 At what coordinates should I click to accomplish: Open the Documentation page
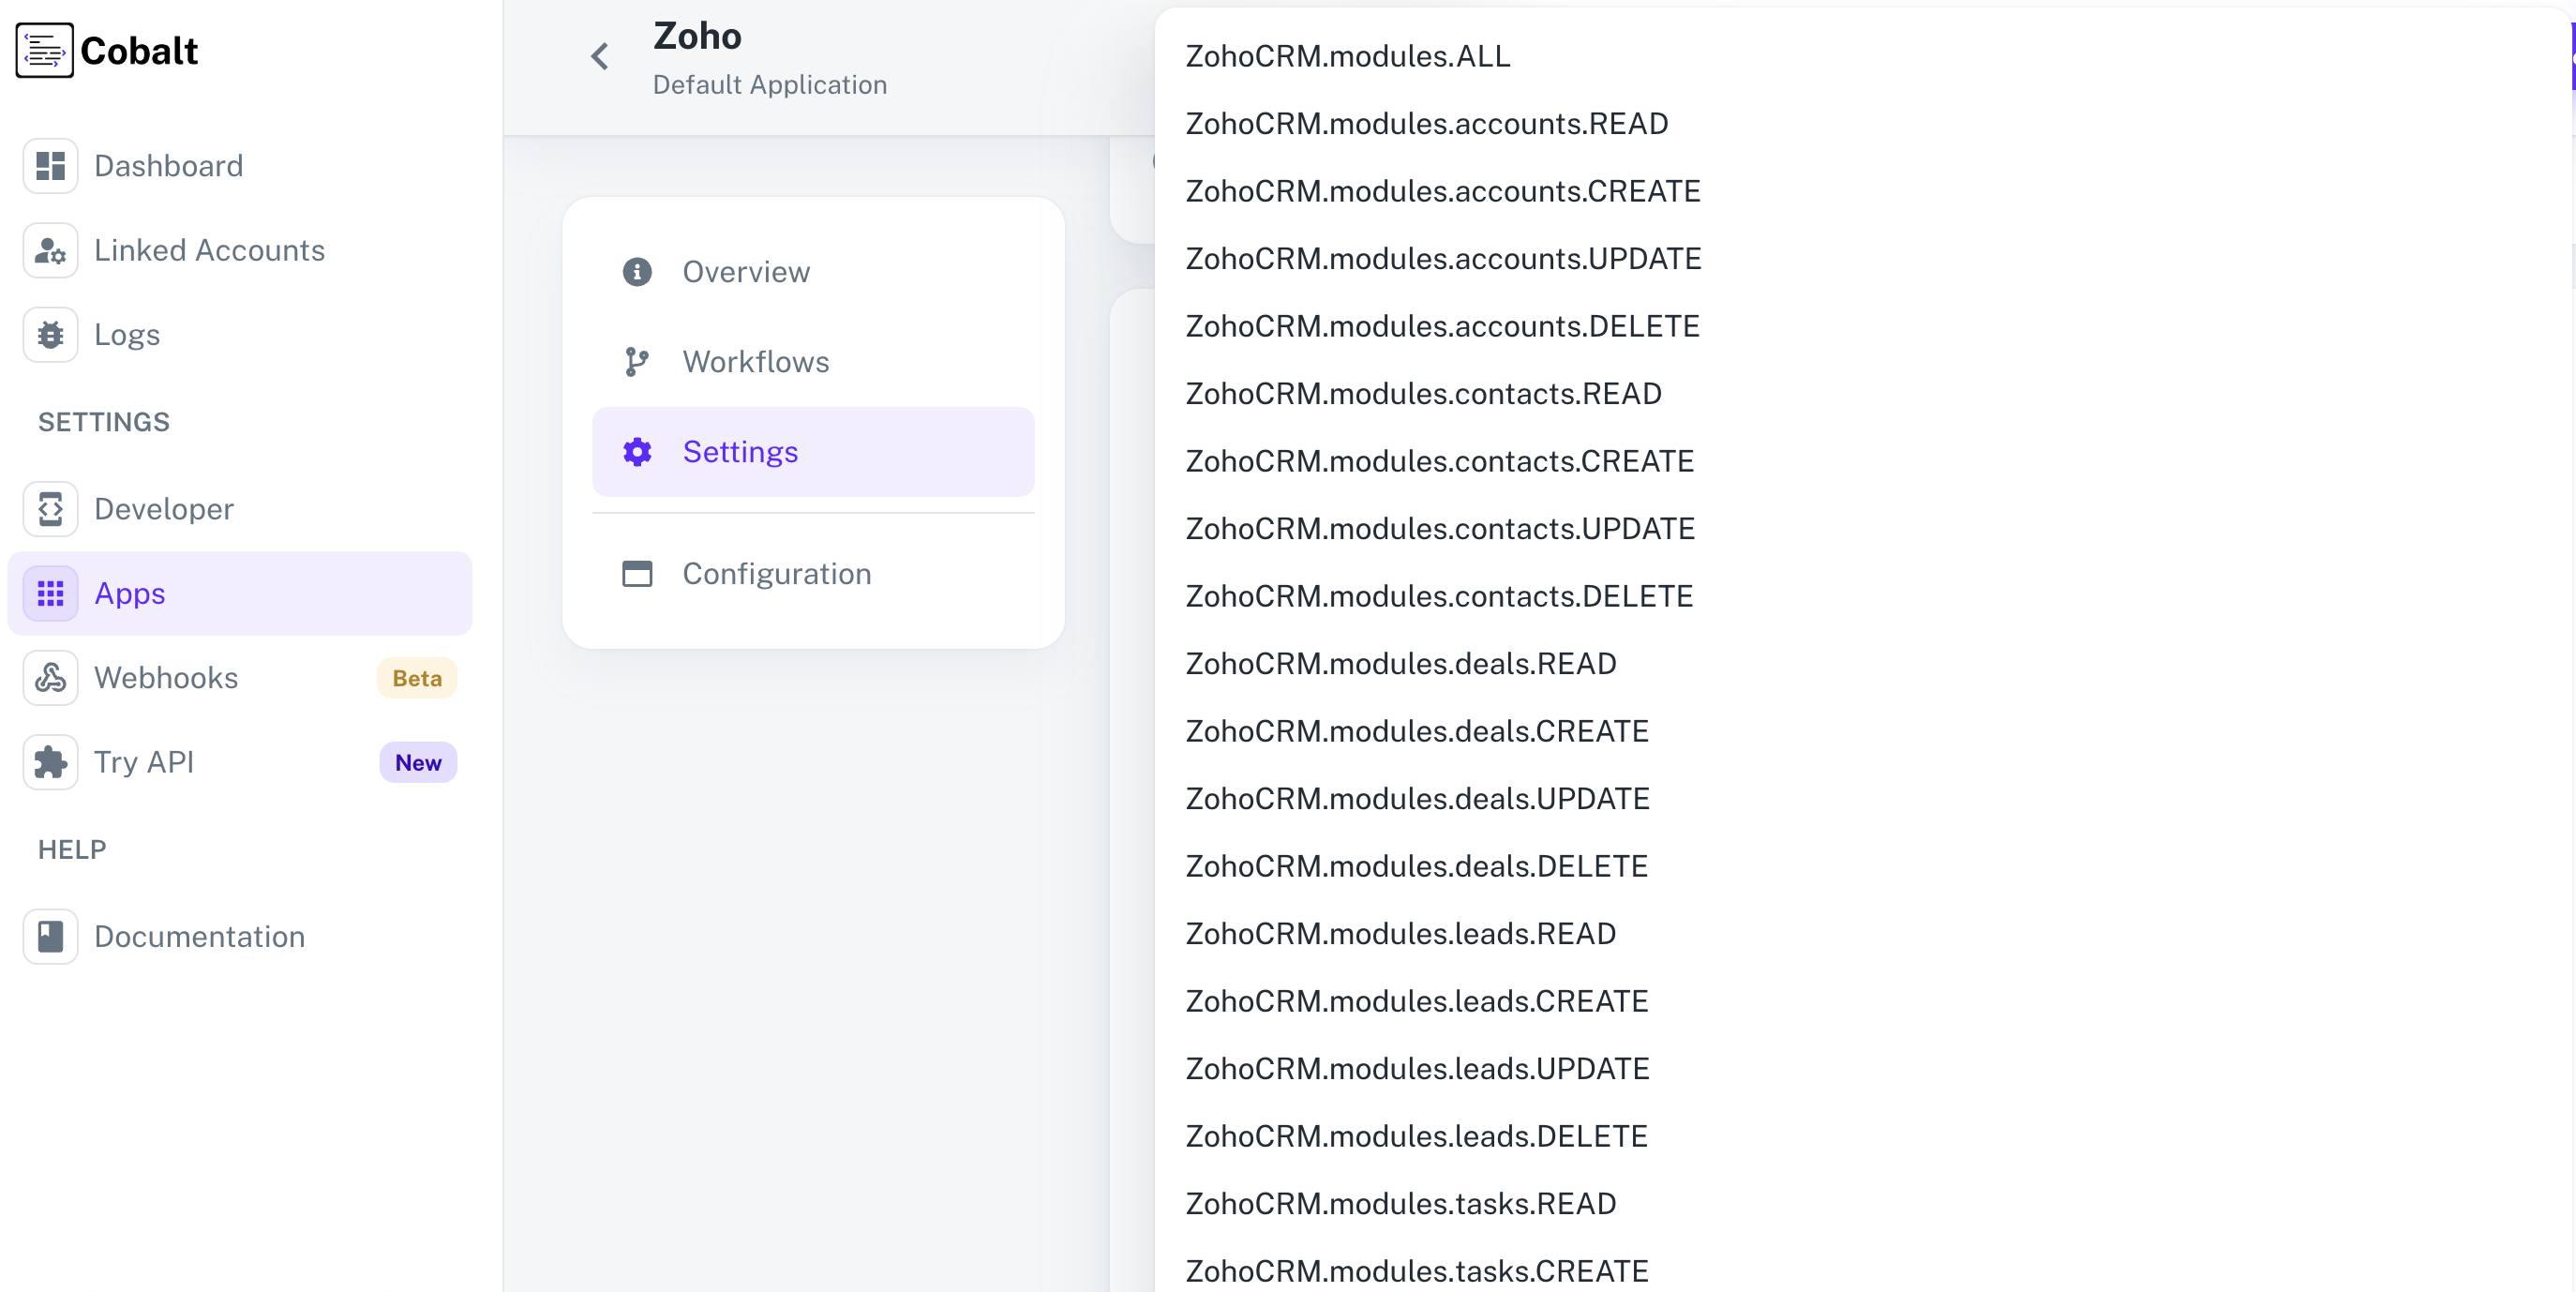(x=199, y=936)
